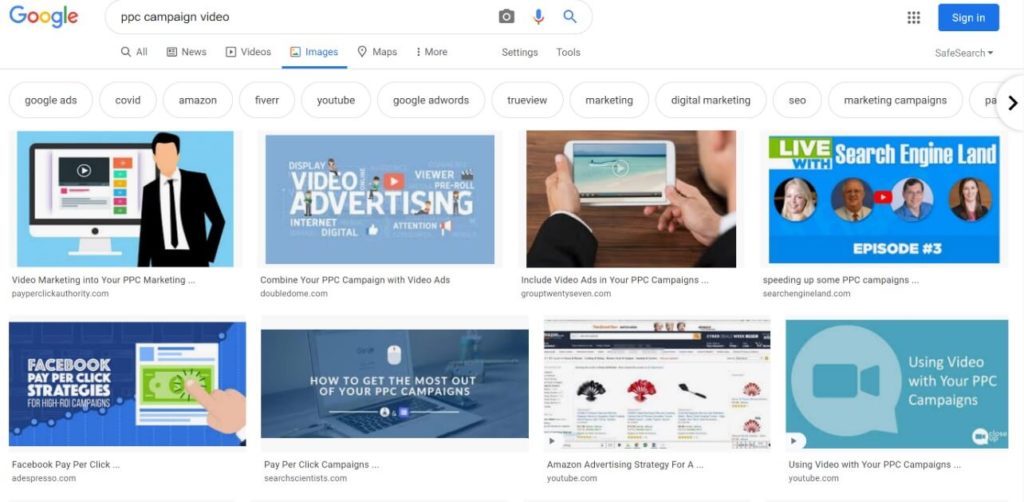The width and height of the screenshot is (1024, 502).
Task: Switch to the News tab
Action: (186, 52)
